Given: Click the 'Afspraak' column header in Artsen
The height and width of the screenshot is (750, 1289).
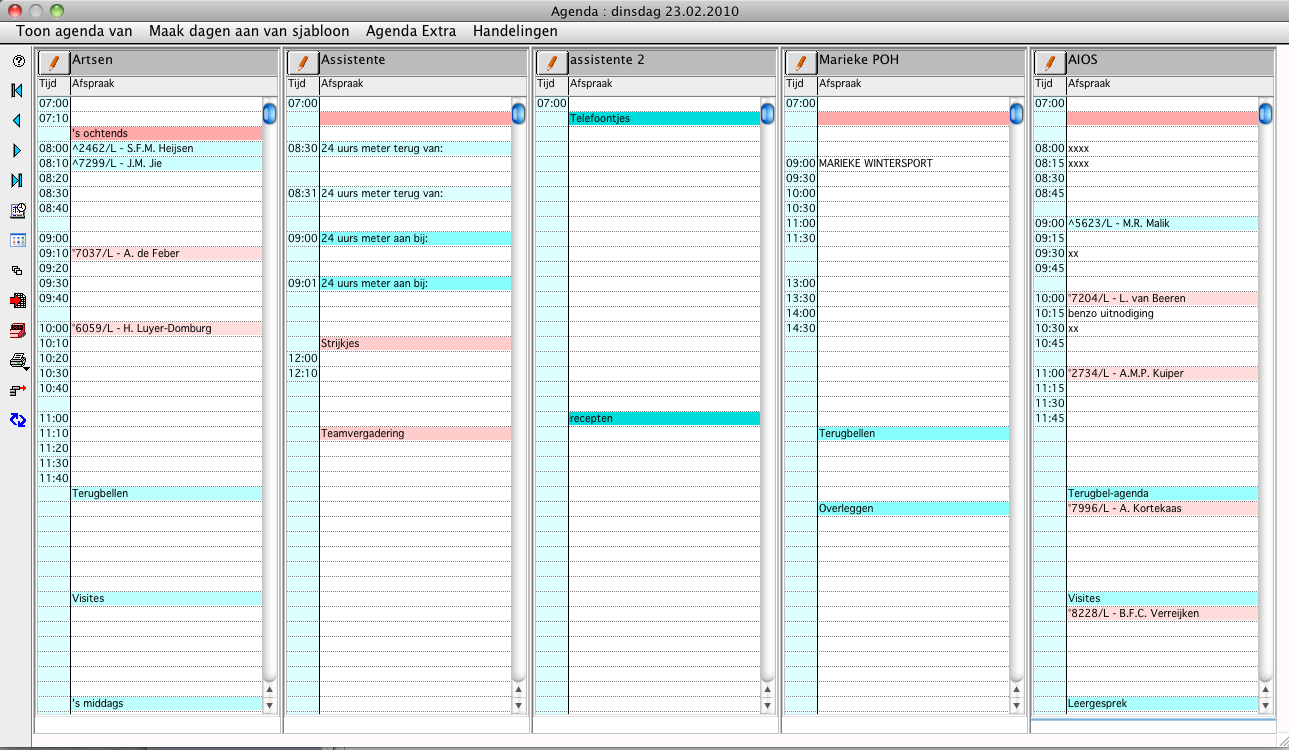Looking at the screenshot, I should coord(174,84).
